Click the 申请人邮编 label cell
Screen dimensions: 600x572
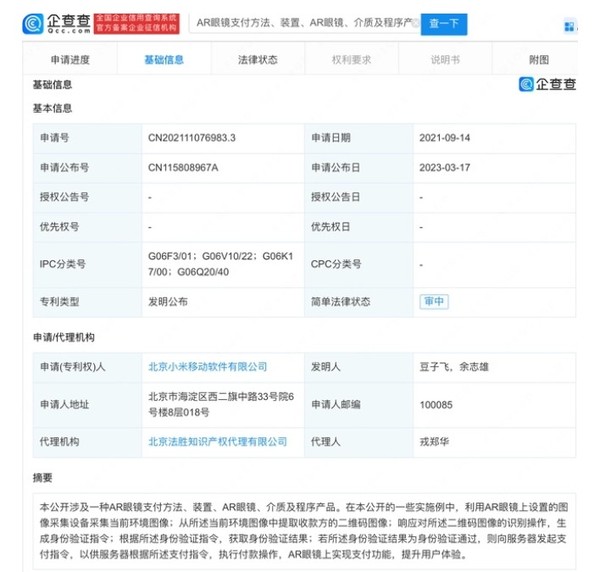[359, 405]
